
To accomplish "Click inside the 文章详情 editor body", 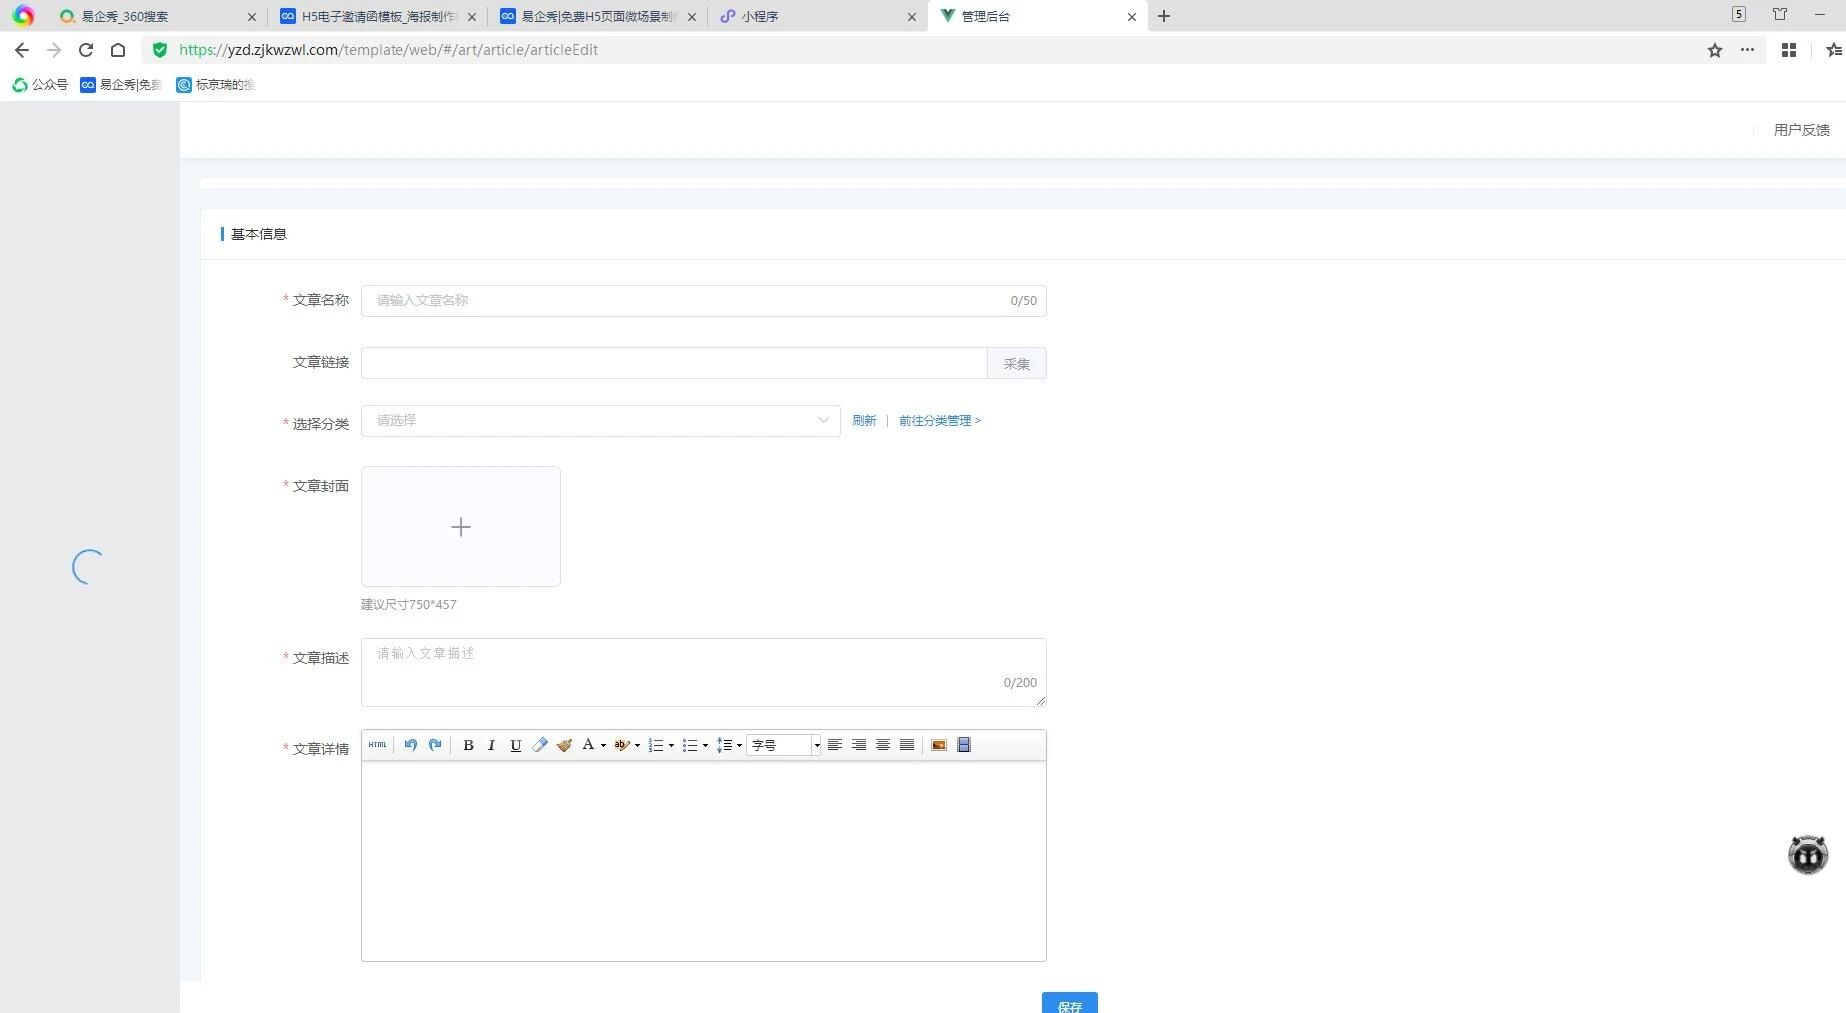I will tap(703, 861).
